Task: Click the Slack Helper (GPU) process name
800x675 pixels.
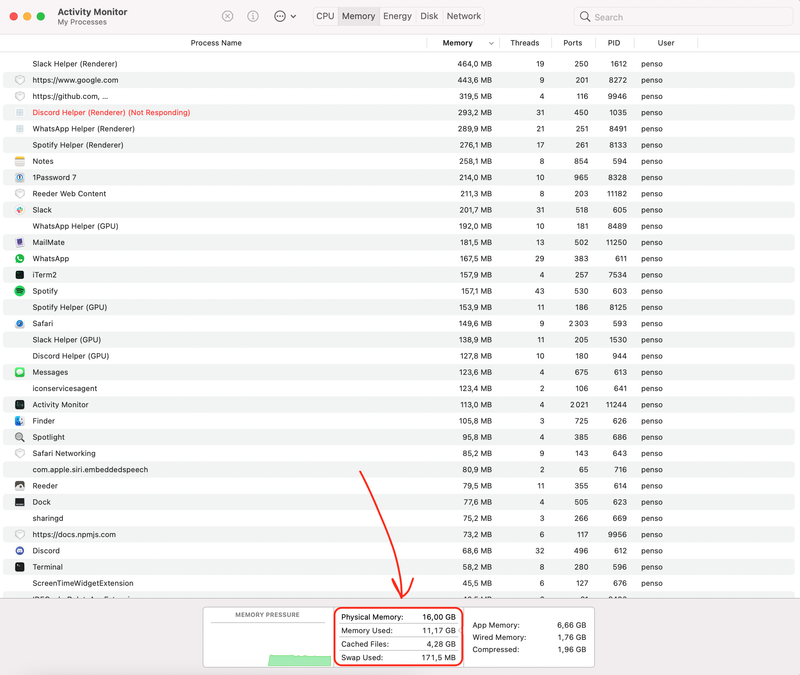Action: (x=66, y=340)
